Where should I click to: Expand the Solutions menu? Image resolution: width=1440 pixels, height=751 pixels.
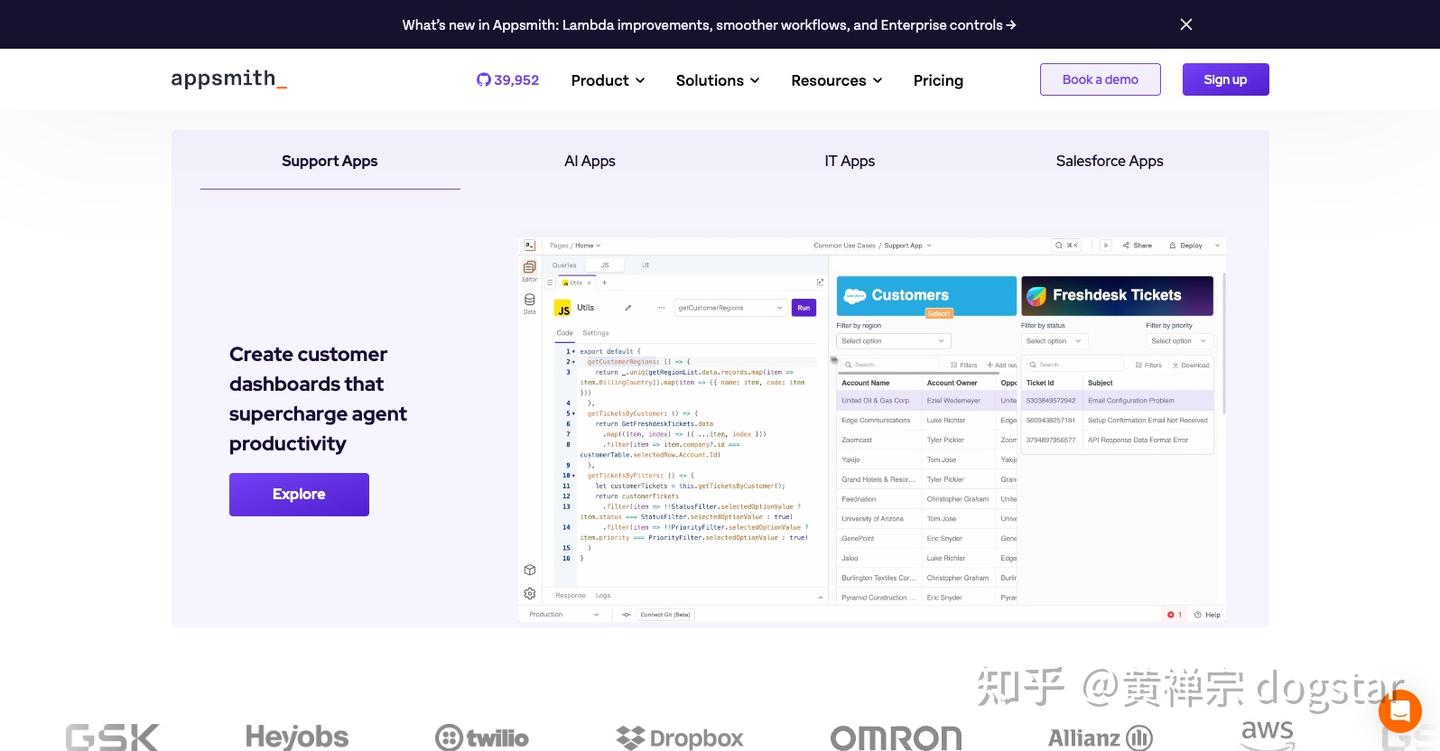(x=718, y=80)
